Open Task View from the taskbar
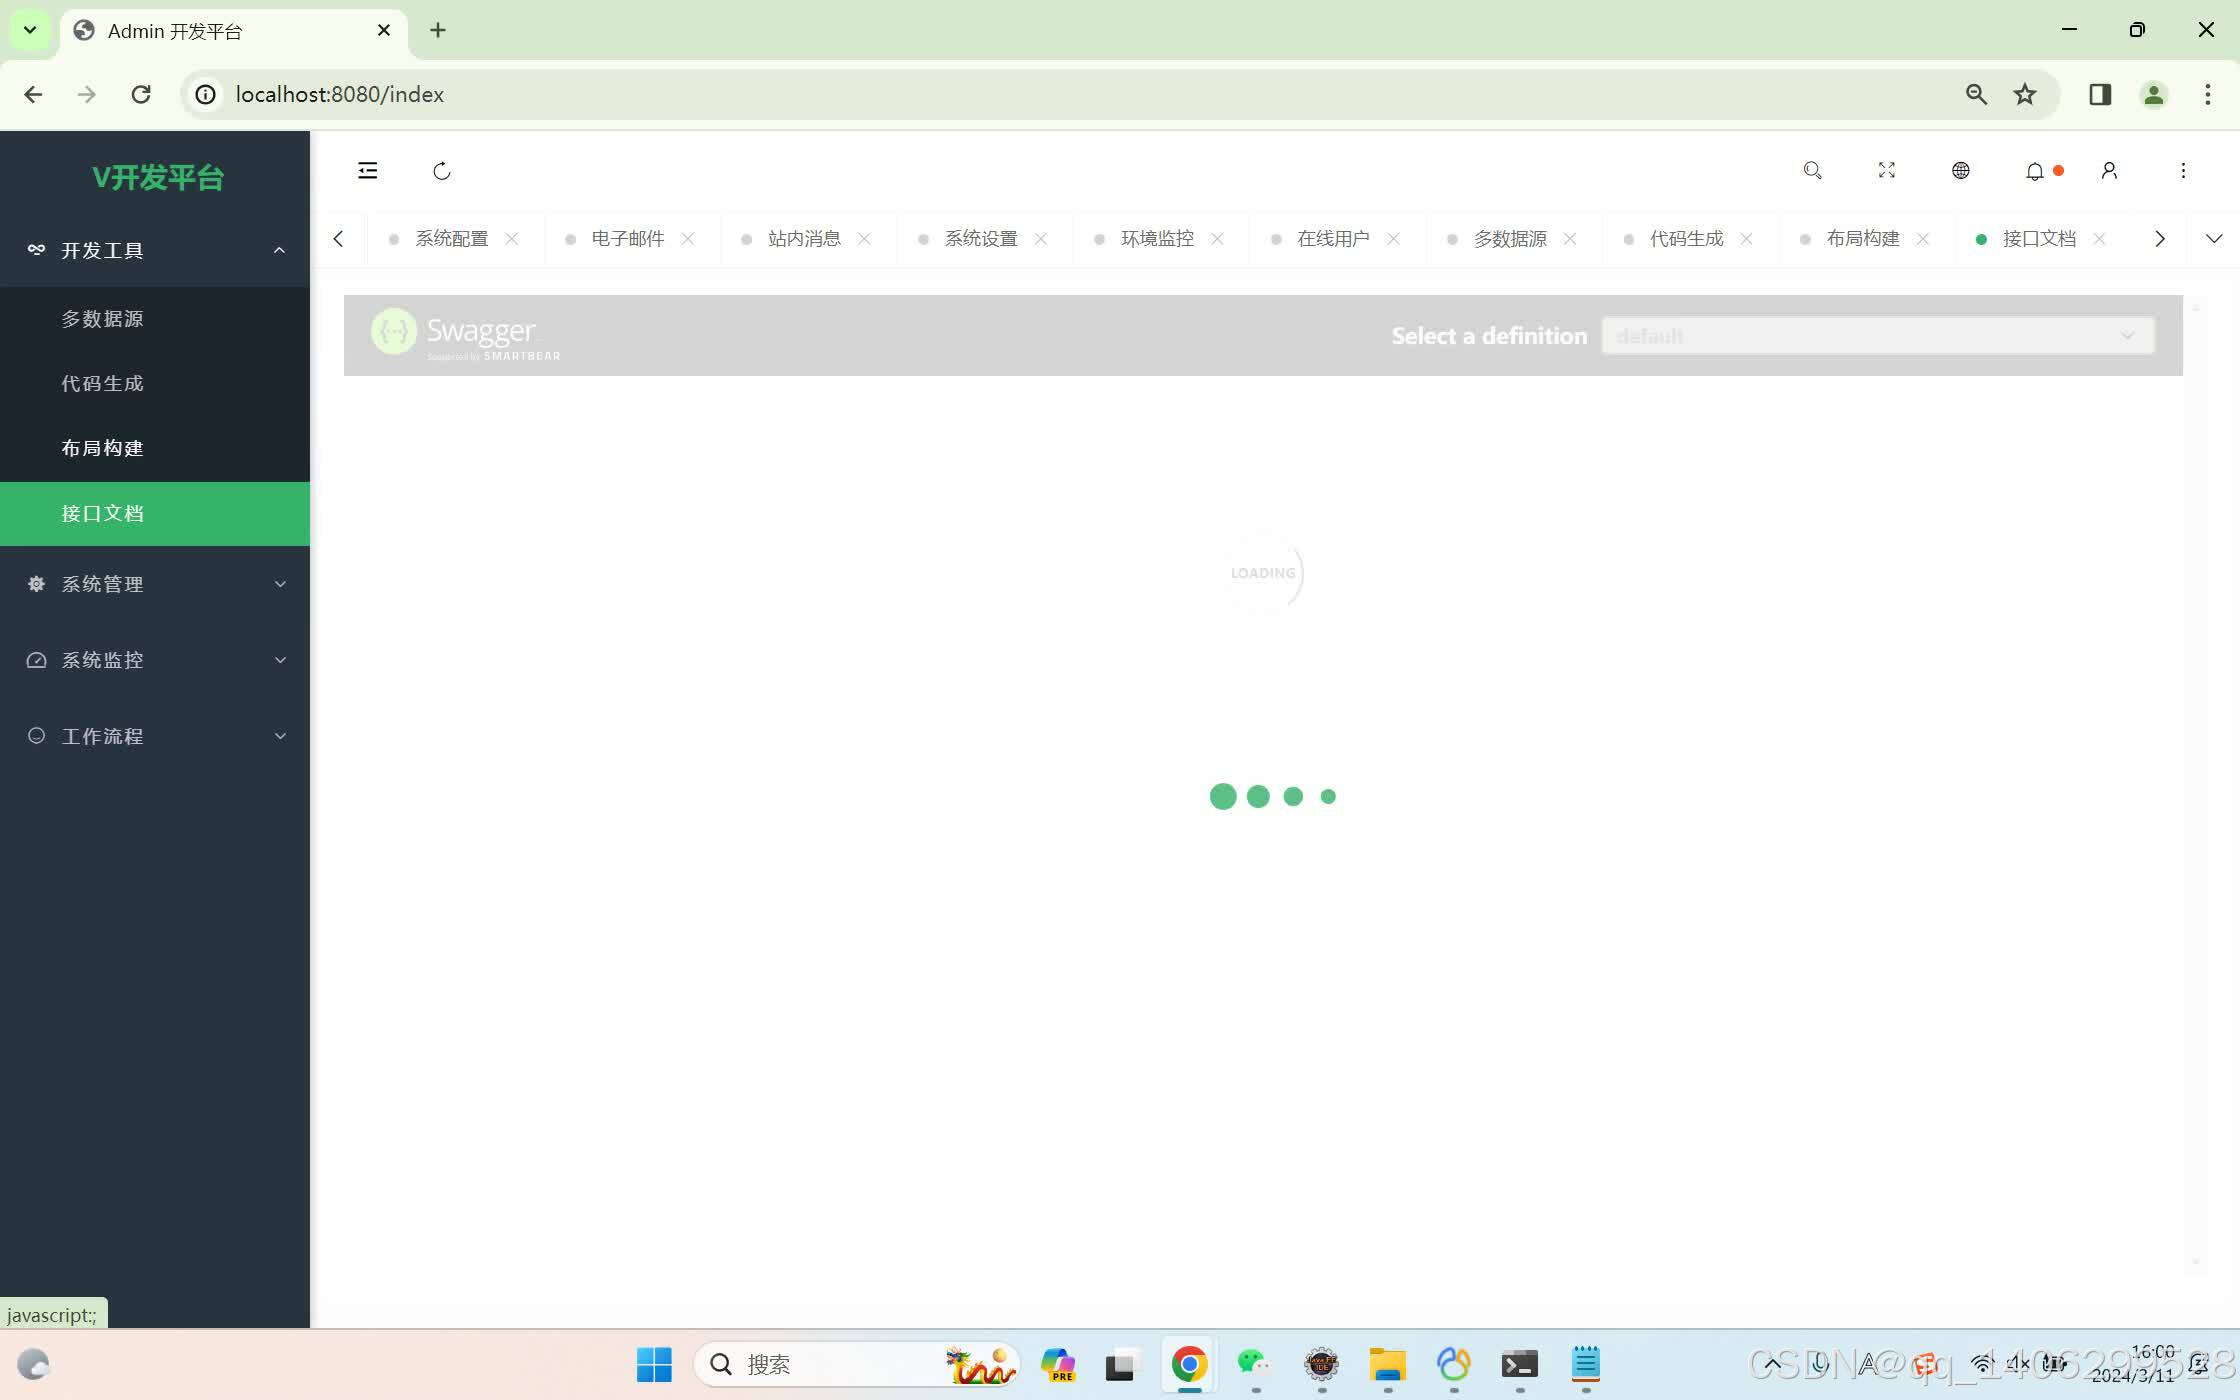The height and width of the screenshot is (1400, 2240). (1122, 1364)
